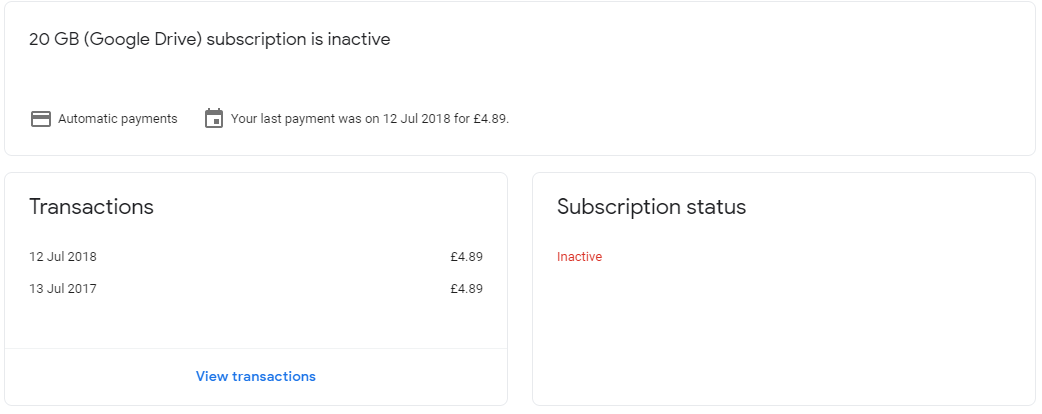
Task: Click the £4.89 amount for 13 Jul 2017
Action: pos(467,289)
